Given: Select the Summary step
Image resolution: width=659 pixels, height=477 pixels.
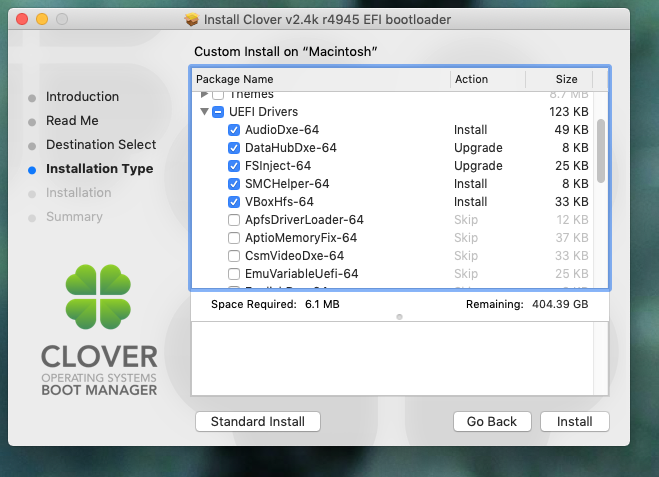Looking at the screenshot, I should click(74, 216).
